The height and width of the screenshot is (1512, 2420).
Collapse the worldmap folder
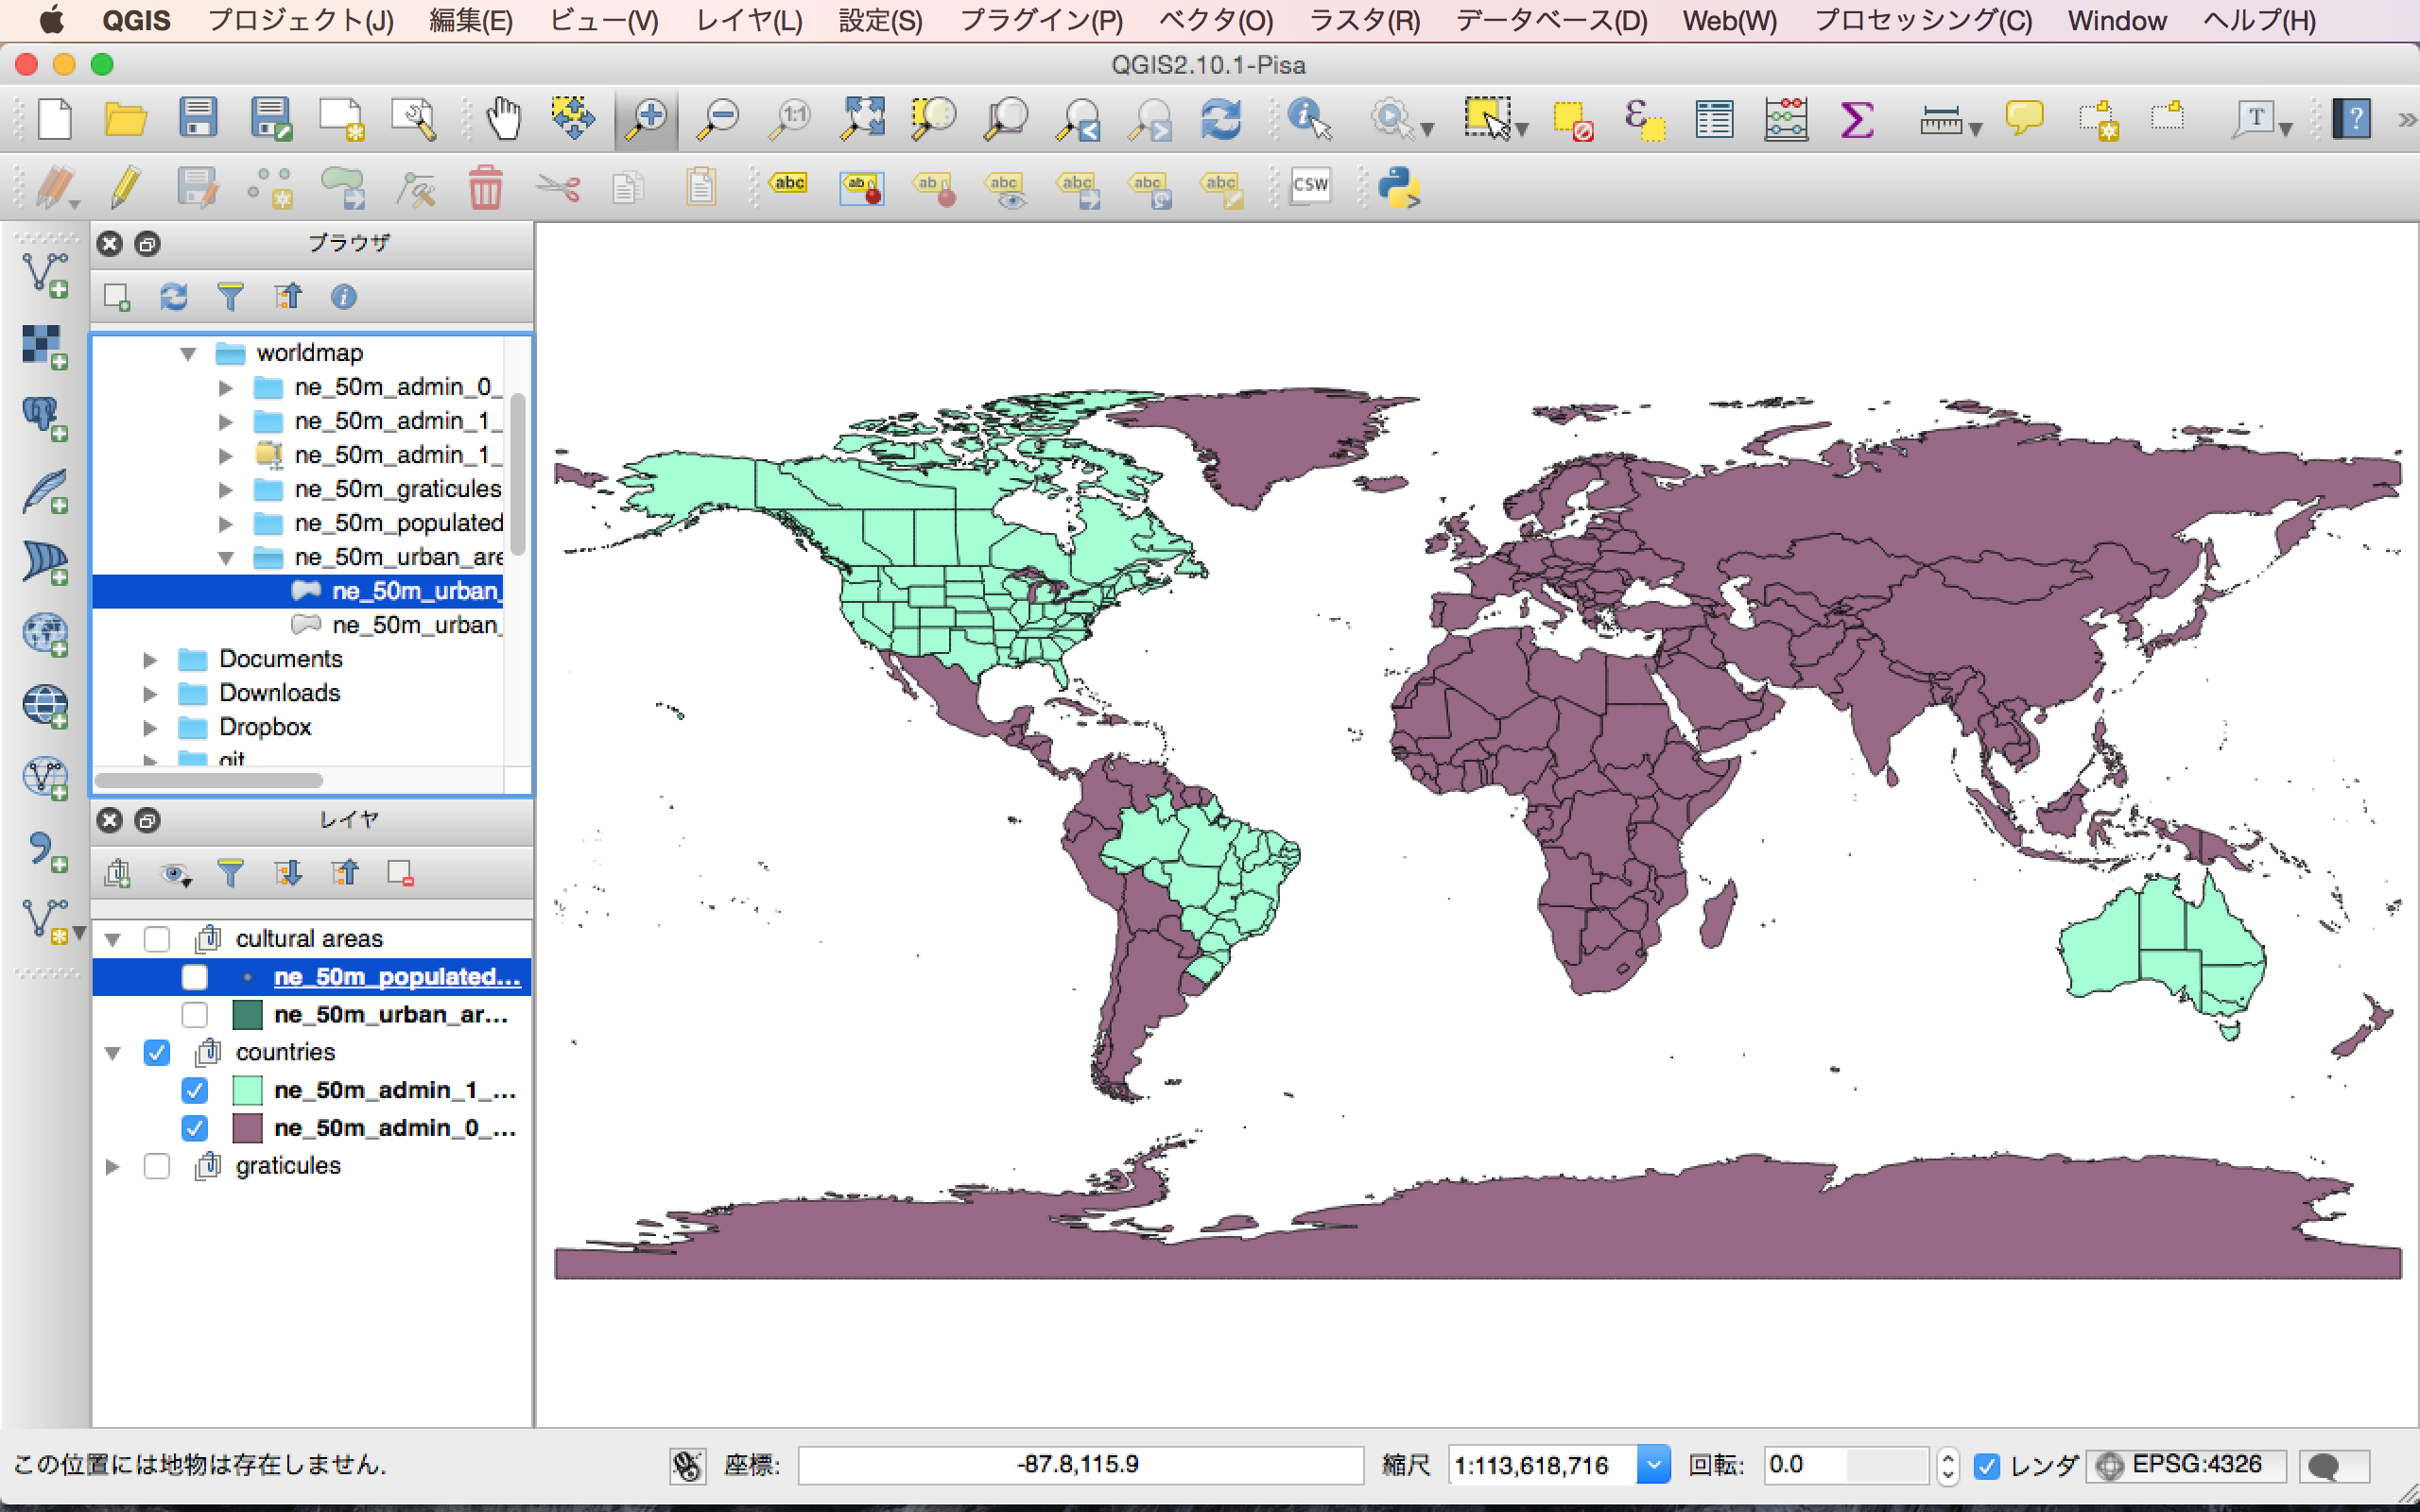[188, 354]
